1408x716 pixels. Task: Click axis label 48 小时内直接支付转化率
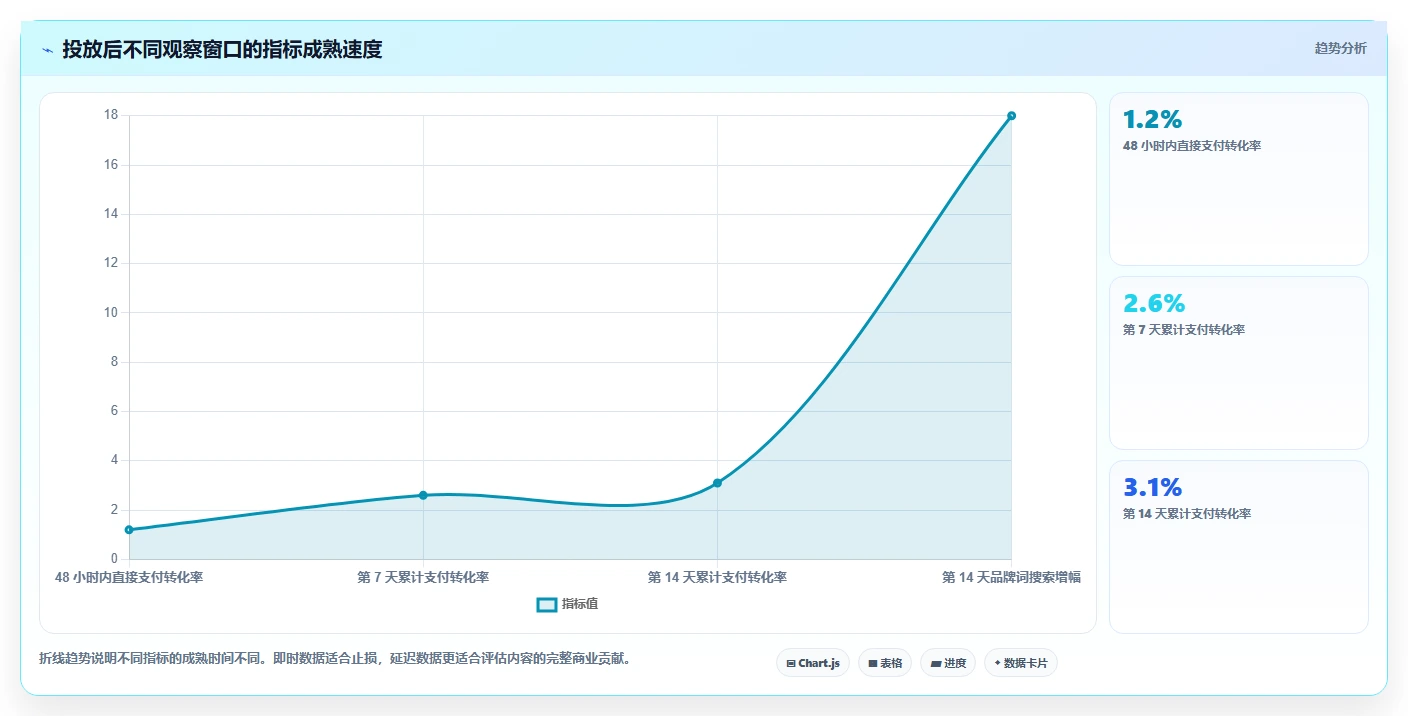[129, 577]
